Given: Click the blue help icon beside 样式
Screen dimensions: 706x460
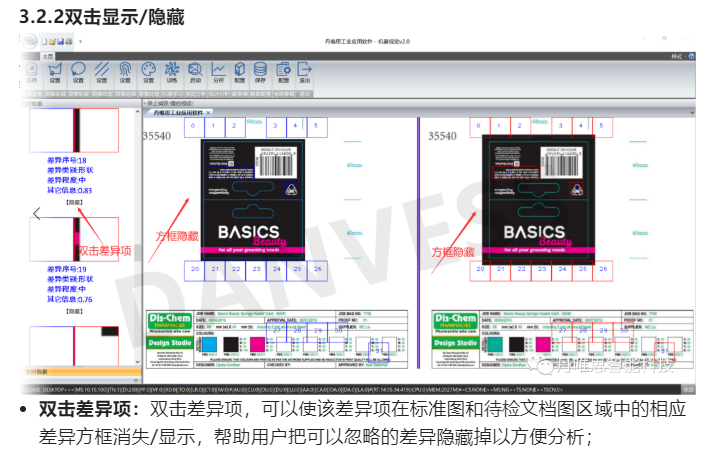Looking at the screenshot, I should pos(691,56).
